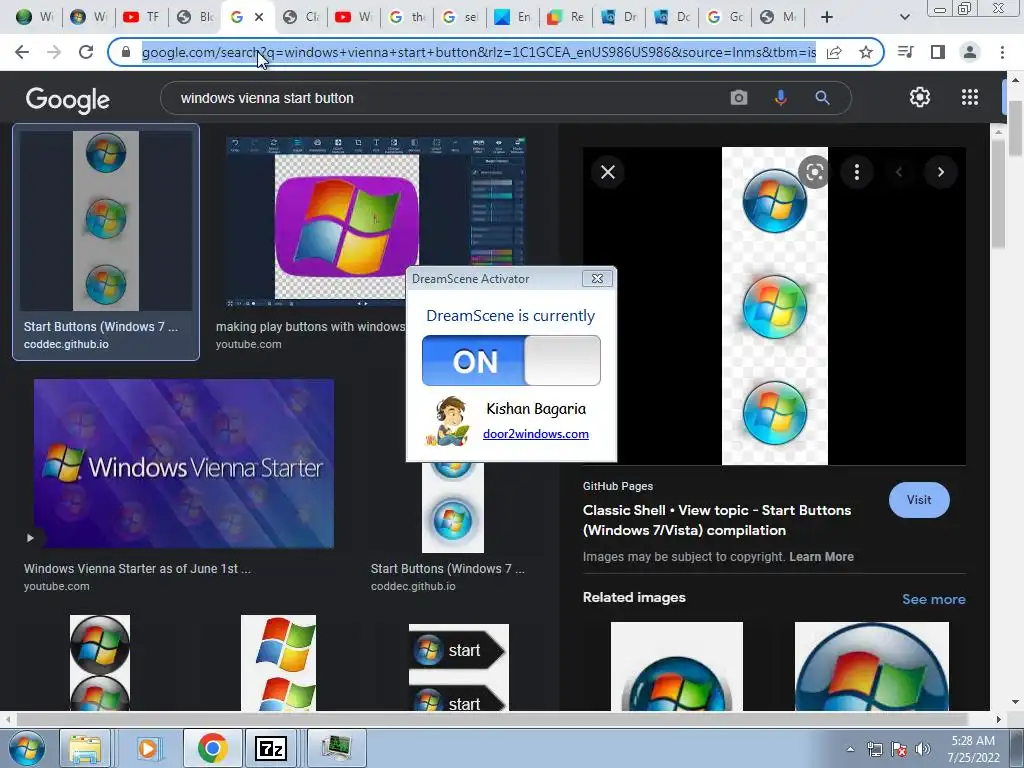Open Classic Shell Start Buttons title link
The height and width of the screenshot is (768, 1024).
[x=716, y=520]
